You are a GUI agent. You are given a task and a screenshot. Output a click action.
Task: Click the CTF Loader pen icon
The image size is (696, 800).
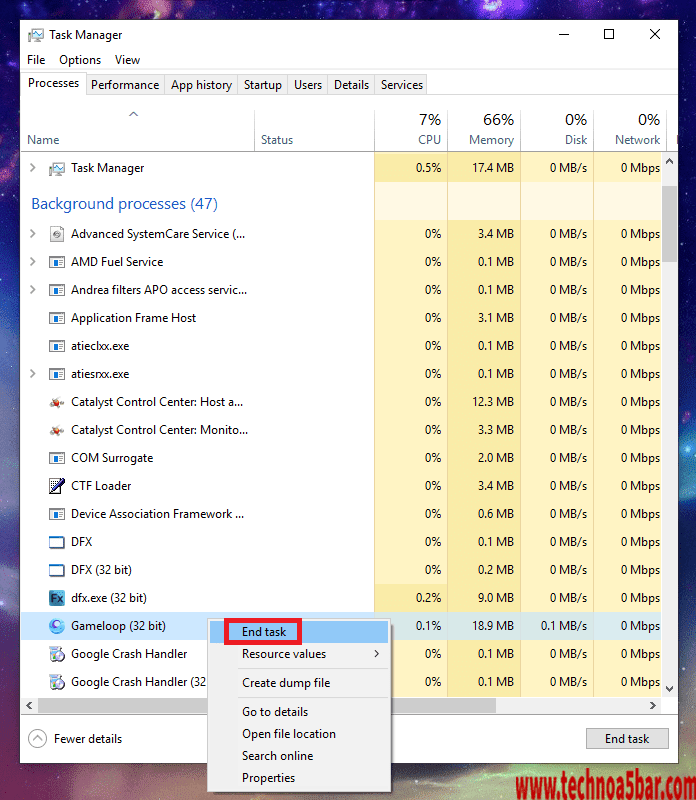pyautogui.click(x=57, y=486)
